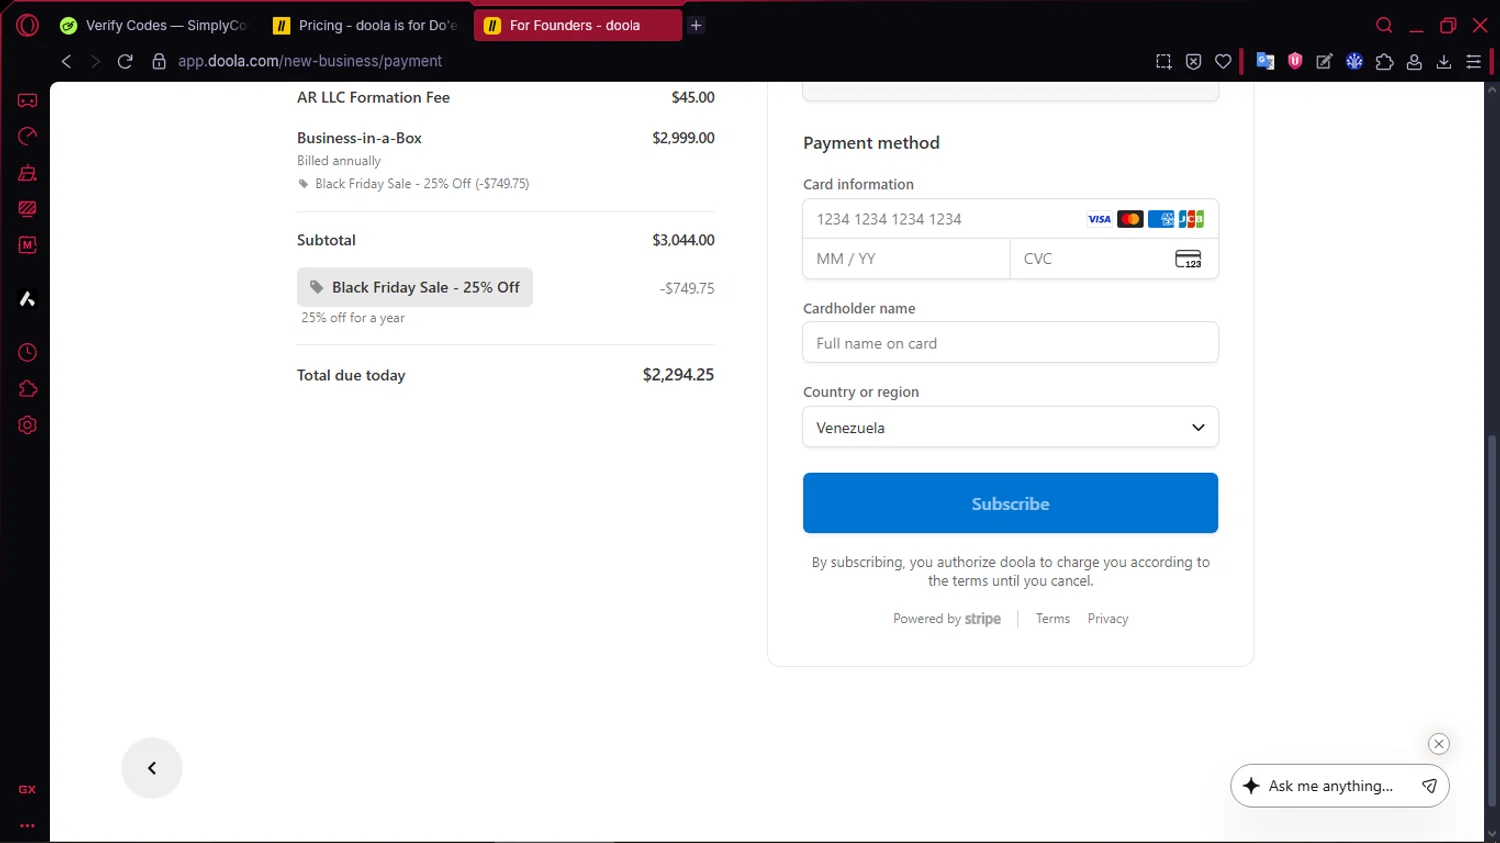Open the sidebar three-dots setup menu
Viewport: 1500px width, 843px height.
click(x=27, y=826)
